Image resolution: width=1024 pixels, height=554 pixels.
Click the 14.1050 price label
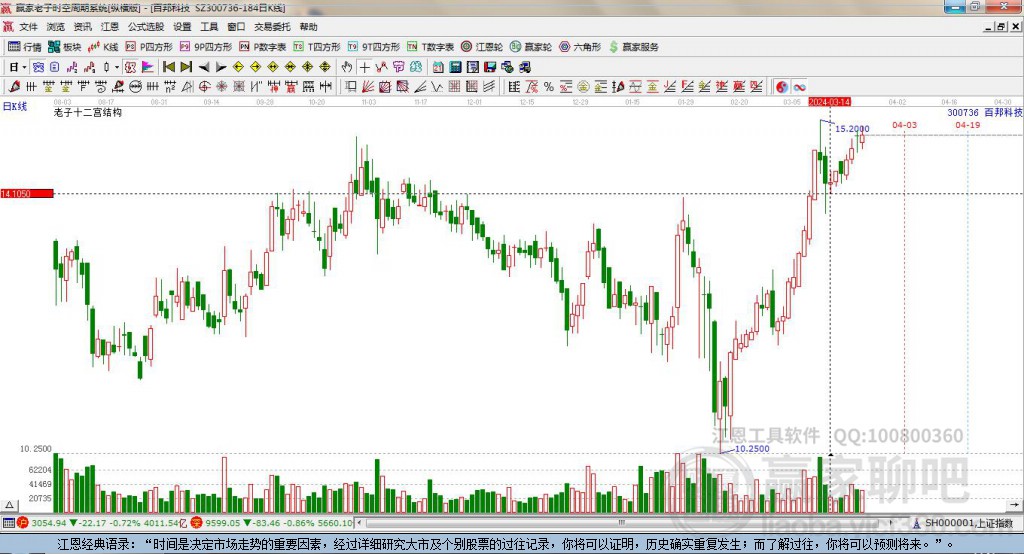[27, 193]
